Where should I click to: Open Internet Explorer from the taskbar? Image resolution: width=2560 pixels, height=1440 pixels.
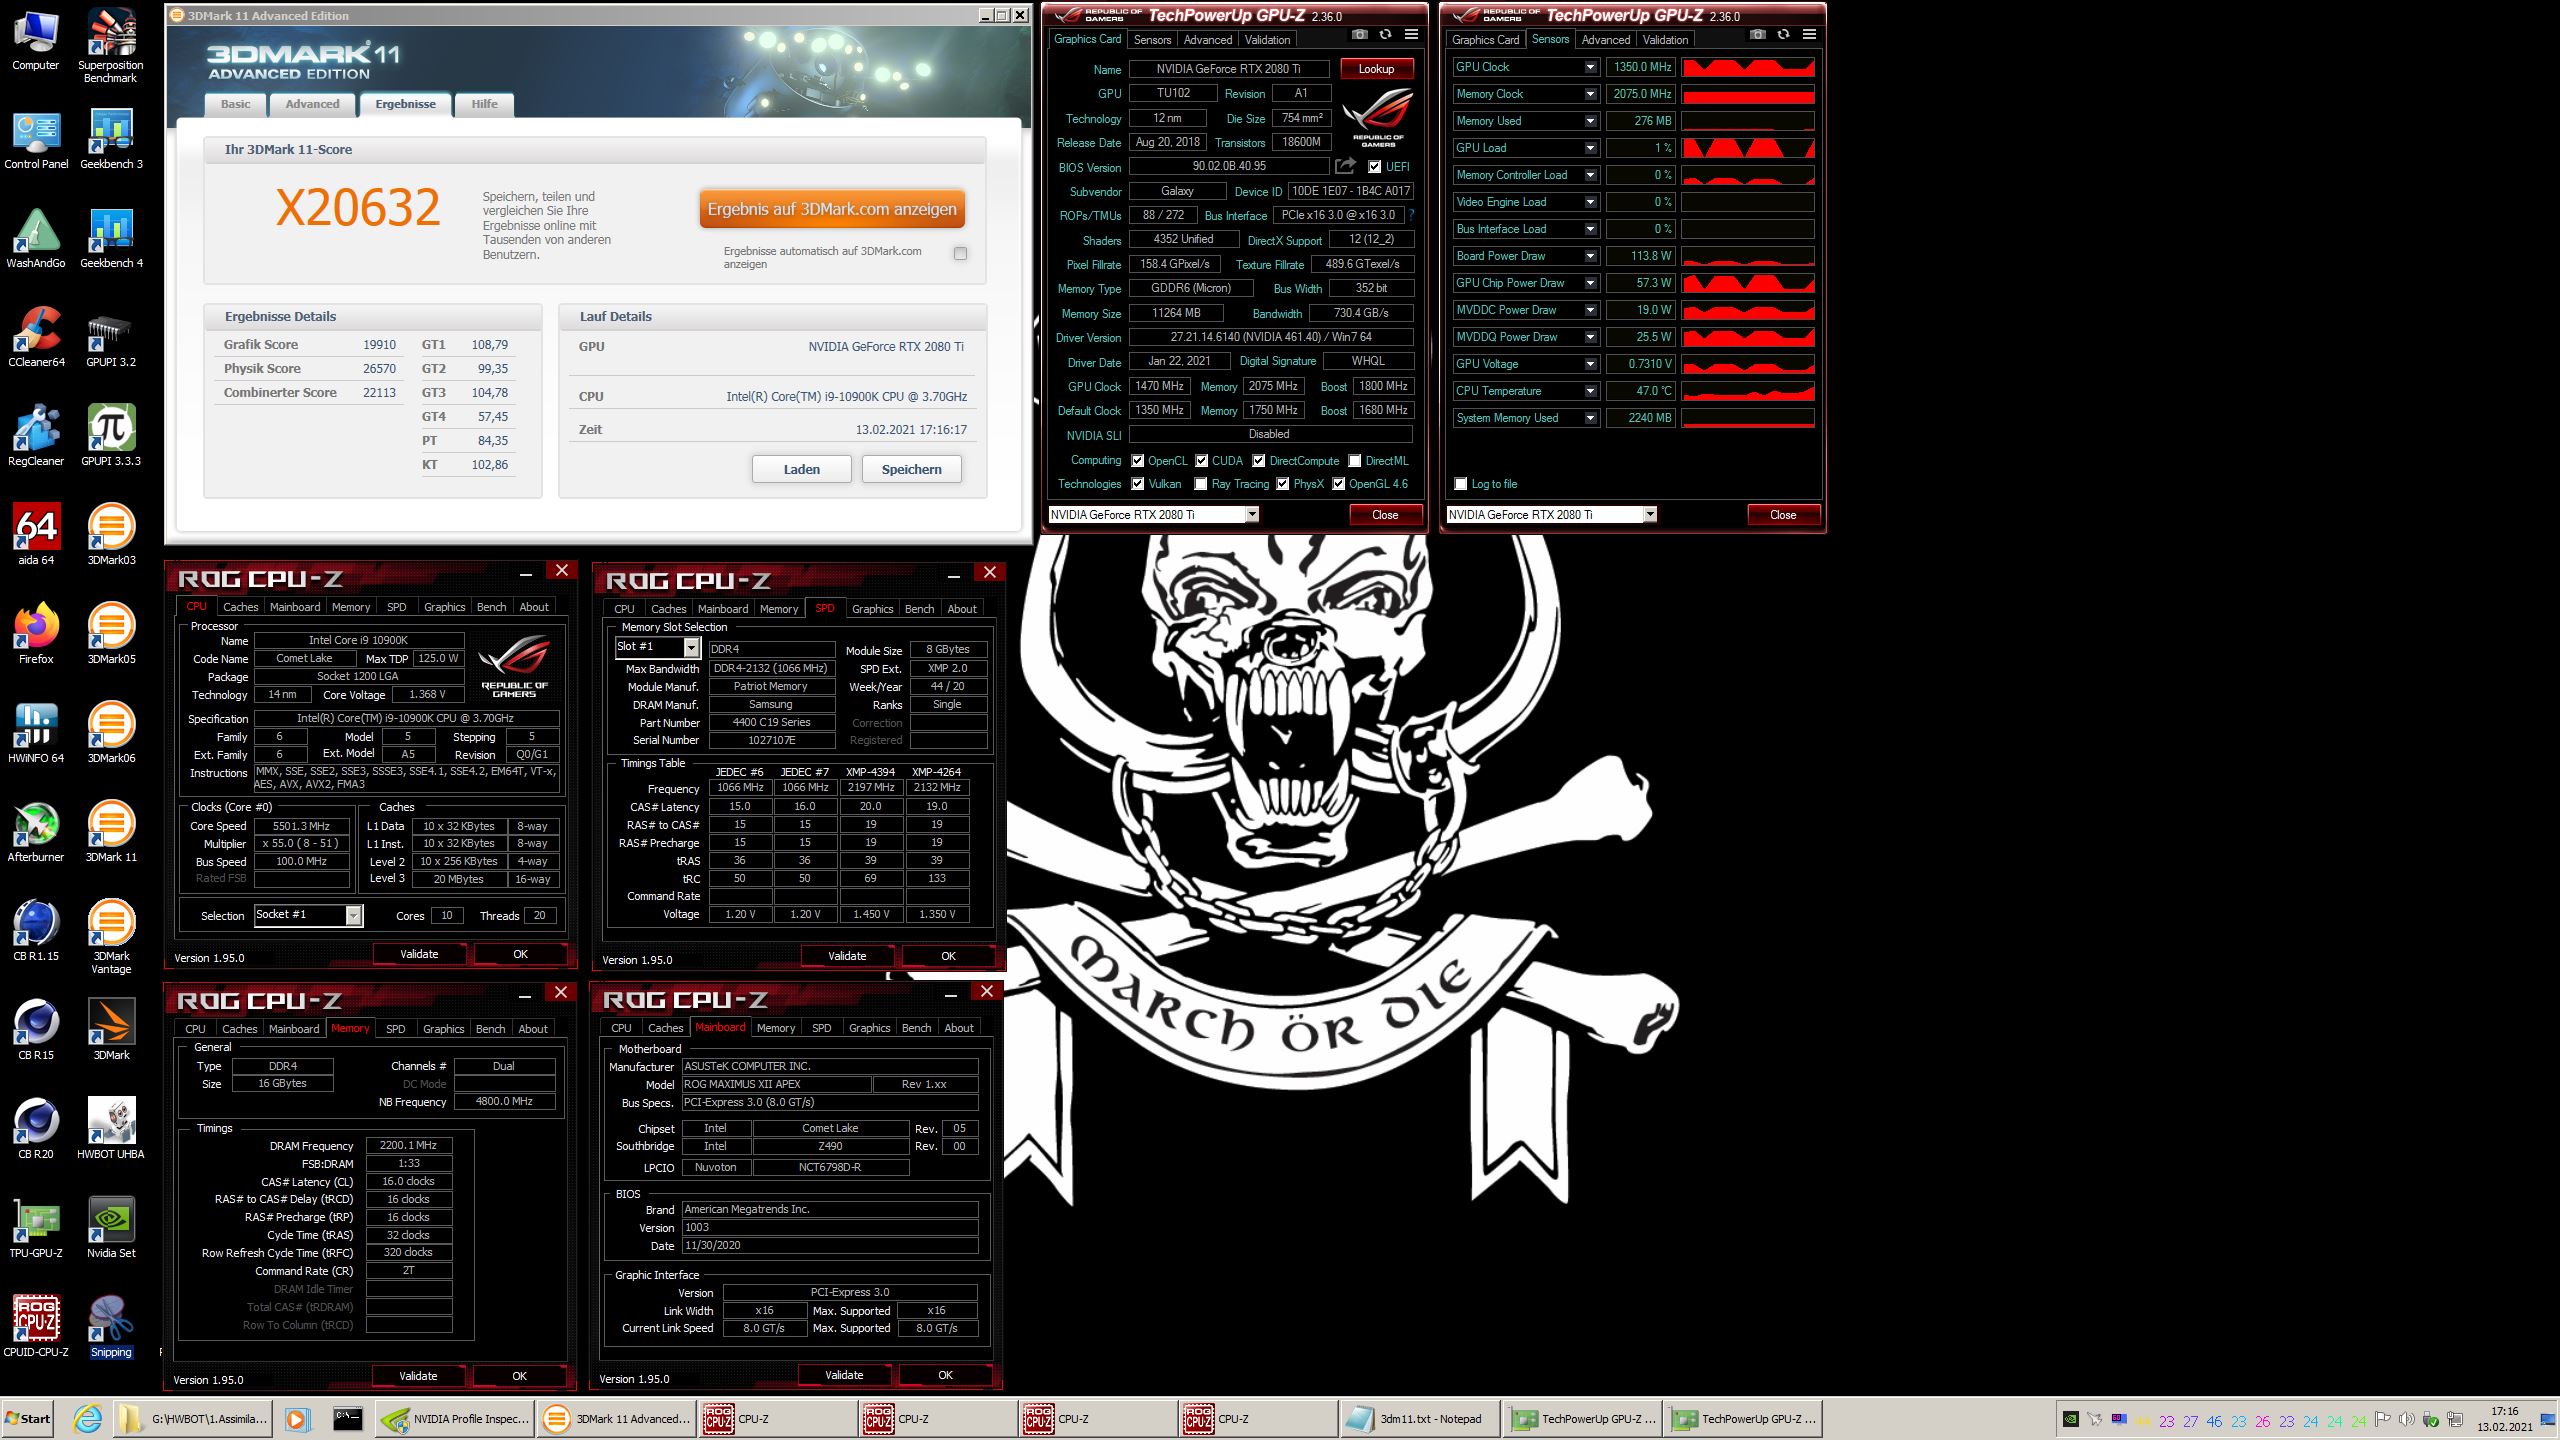[x=88, y=1418]
